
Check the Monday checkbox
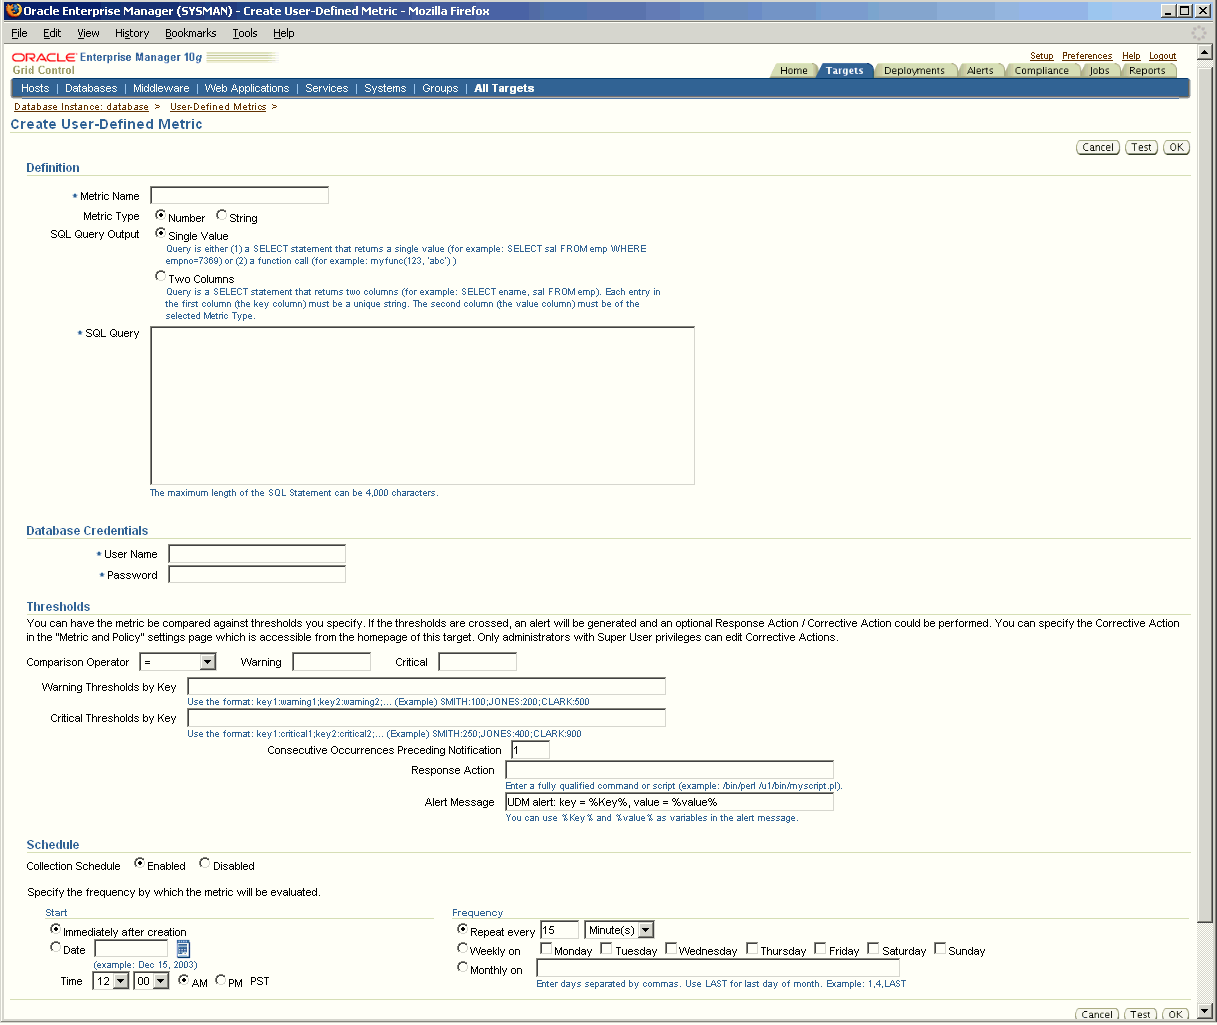pos(546,949)
